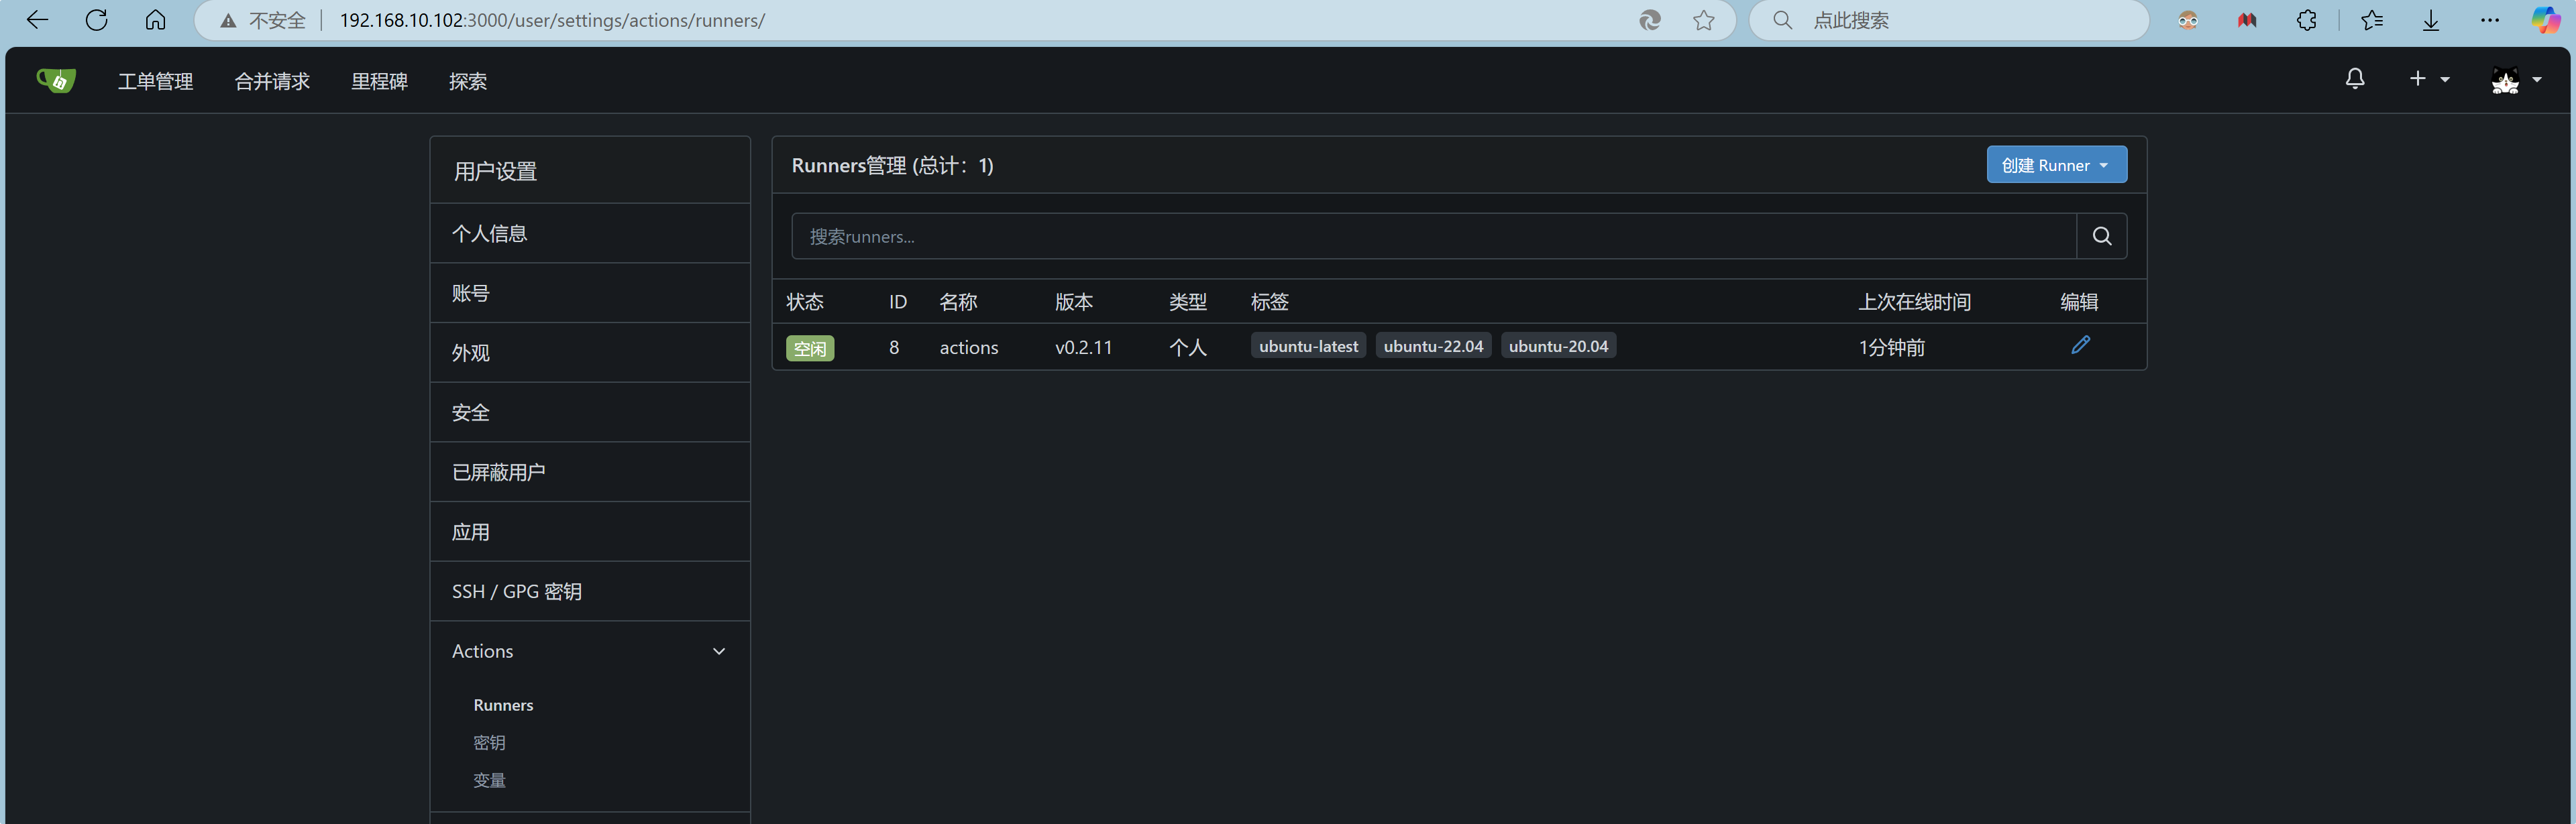Open the Copilot sidebar icon
Screen dimensions: 2576x824
(x=2545, y=20)
